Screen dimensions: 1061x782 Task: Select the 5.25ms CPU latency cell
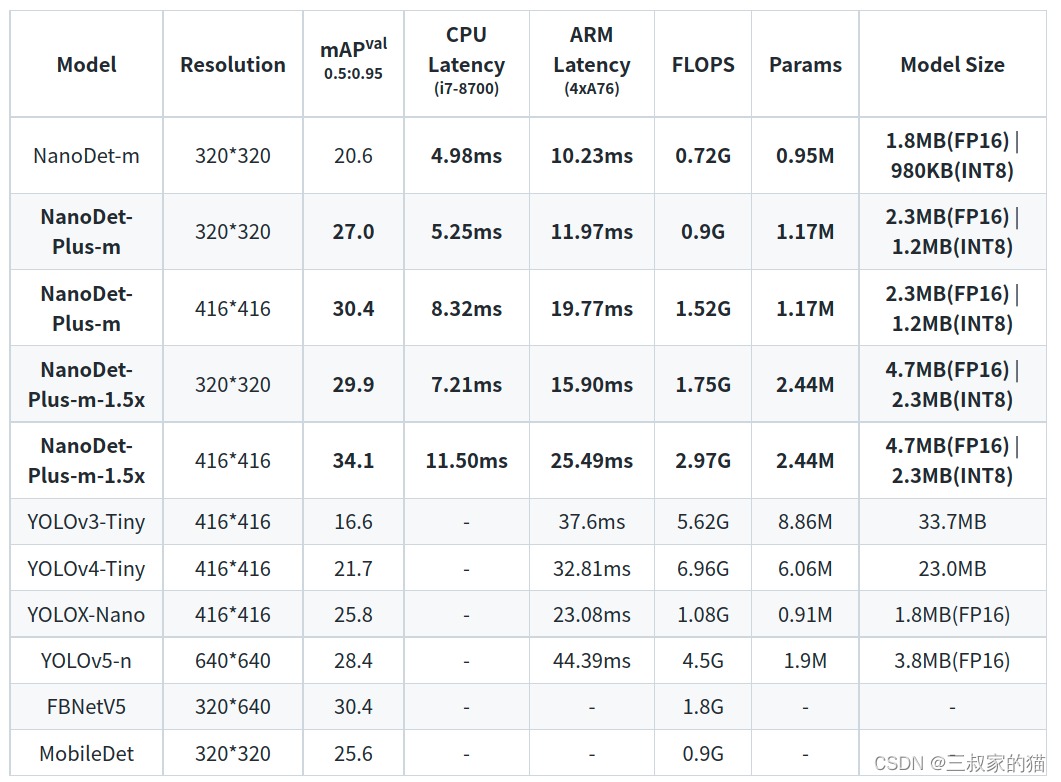(466, 232)
